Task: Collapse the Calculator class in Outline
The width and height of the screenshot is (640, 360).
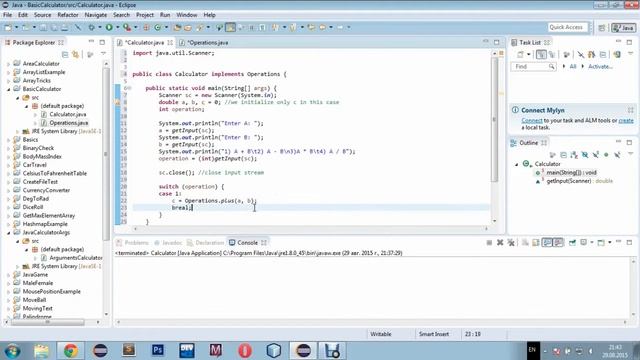Action: [x=517, y=164]
